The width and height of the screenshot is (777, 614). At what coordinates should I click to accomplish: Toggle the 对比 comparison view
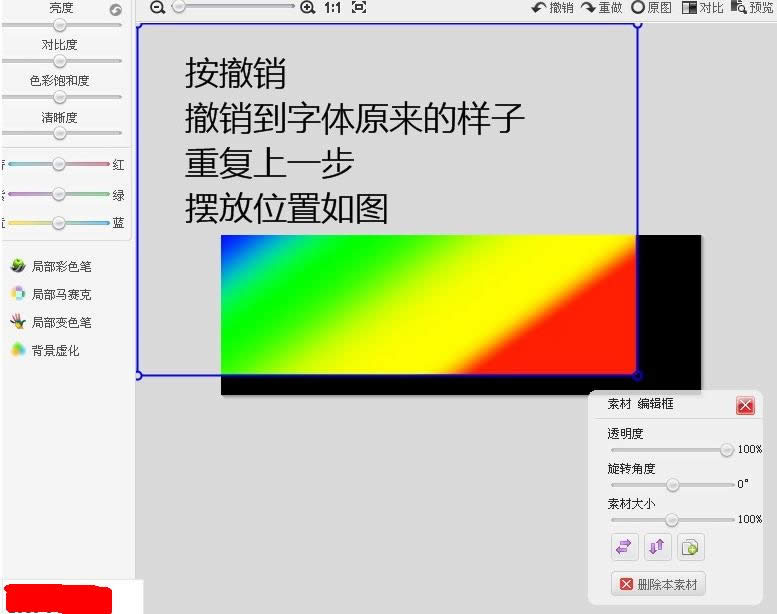(703, 8)
